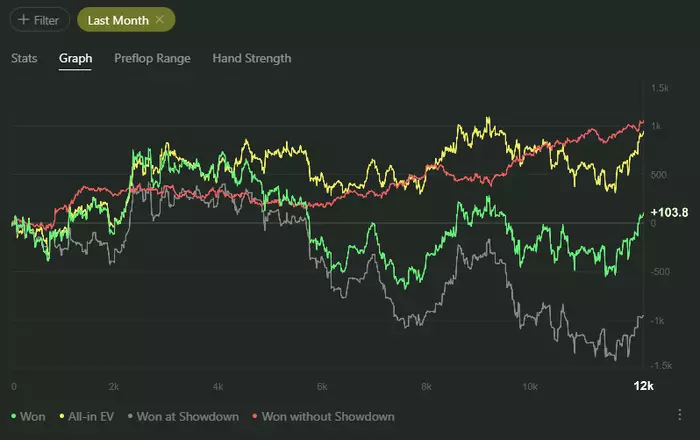Click the 12k marker on the x-axis
The height and width of the screenshot is (440, 700).
coord(644,386)
